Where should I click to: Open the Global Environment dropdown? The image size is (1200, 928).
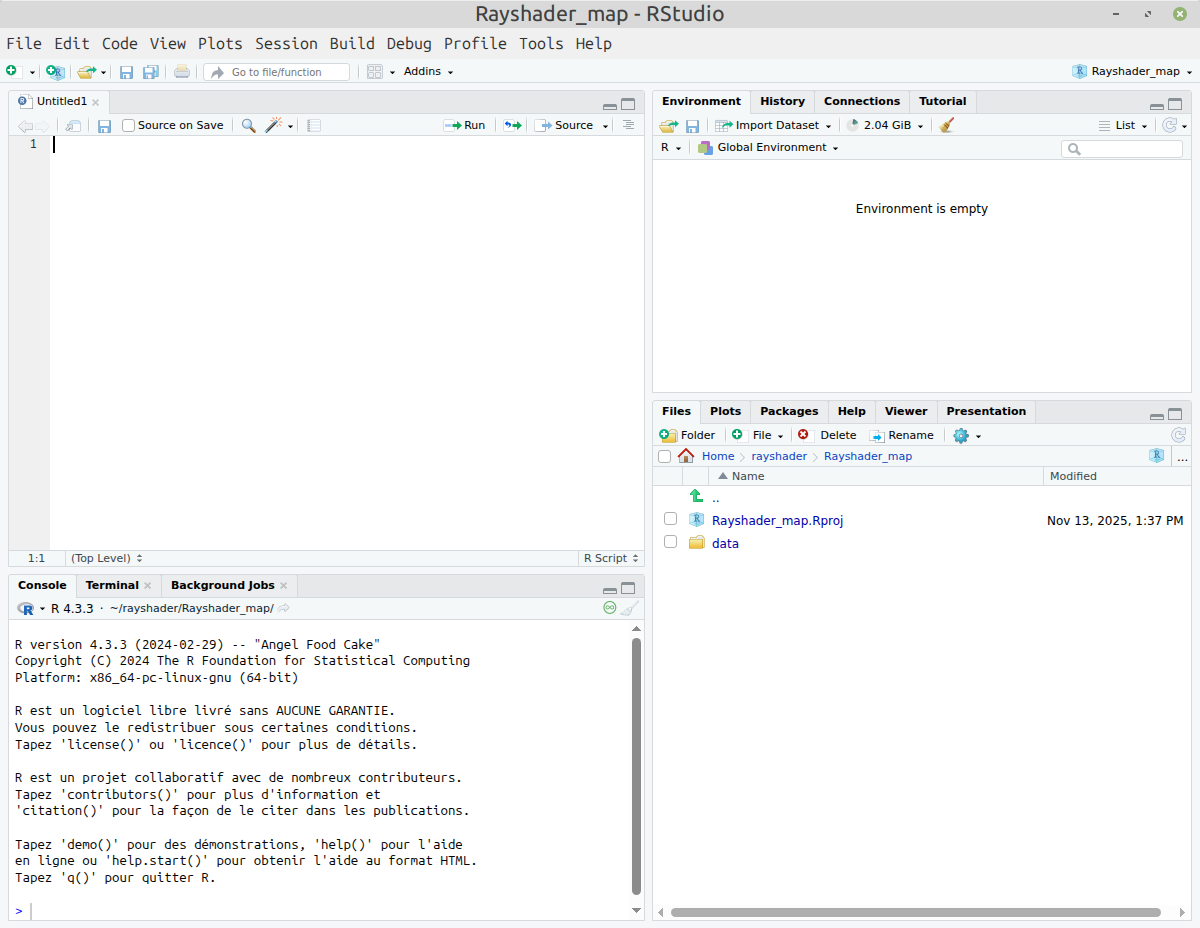click(x=773, y=147)
